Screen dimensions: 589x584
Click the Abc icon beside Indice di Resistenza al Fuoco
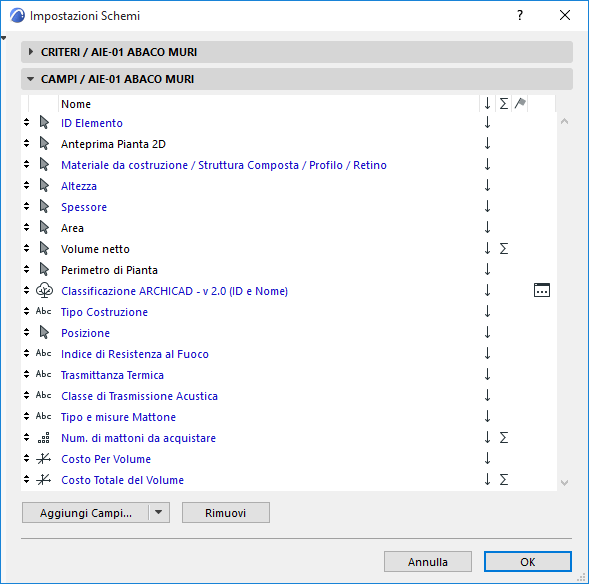[44, 353]
